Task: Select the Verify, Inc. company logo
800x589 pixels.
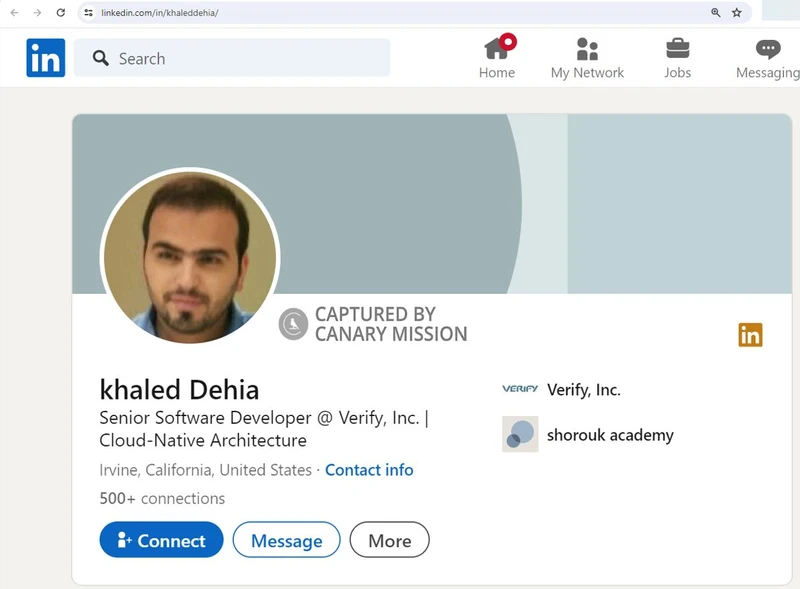Action: click(519, 389)
